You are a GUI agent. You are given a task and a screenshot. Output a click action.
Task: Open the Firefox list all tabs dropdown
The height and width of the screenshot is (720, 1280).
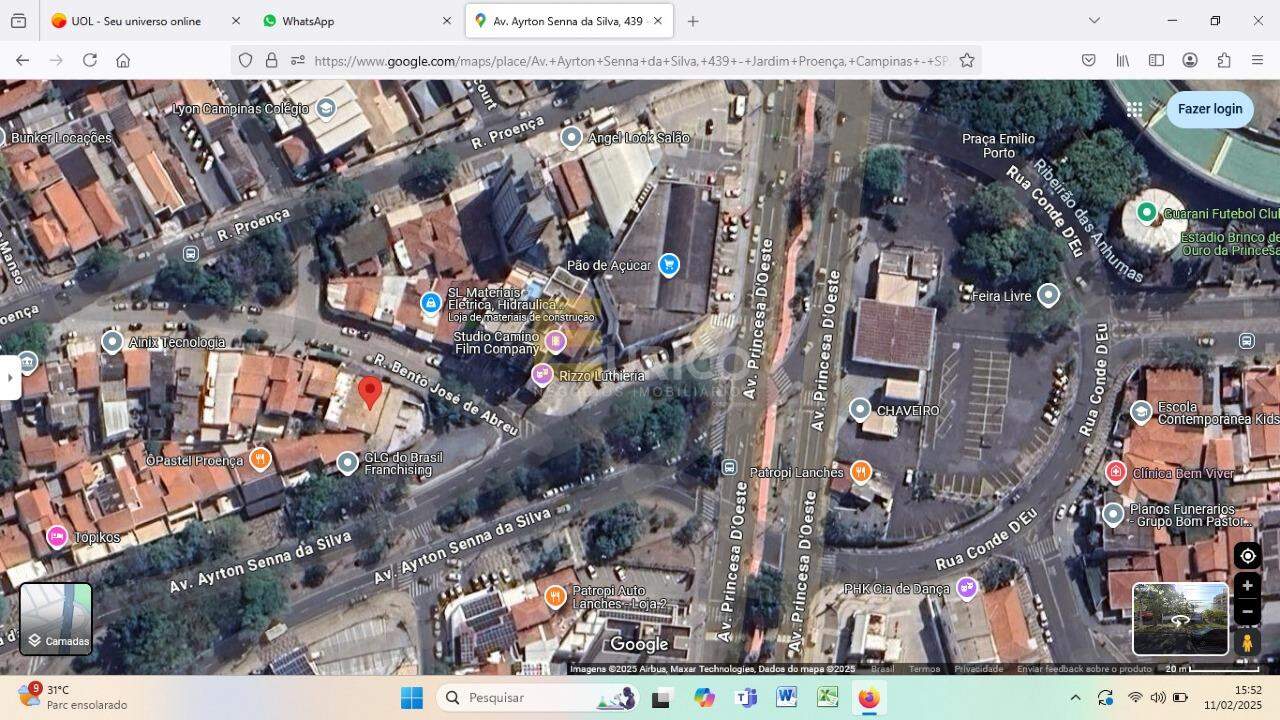[x=1094, y=21]
